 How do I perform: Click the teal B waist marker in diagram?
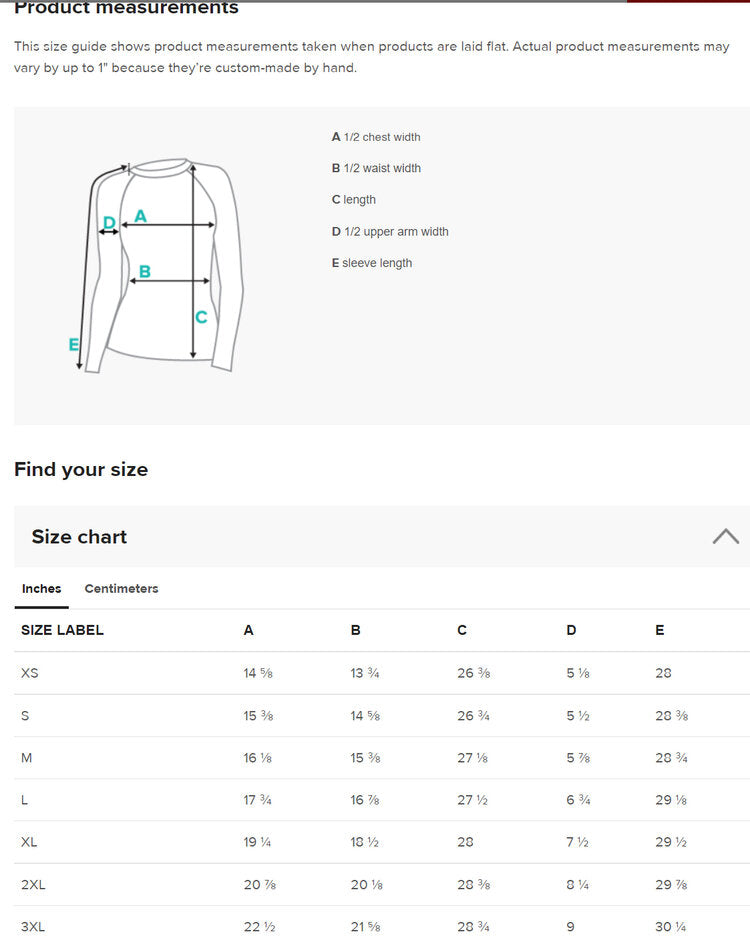click(x=145, y=271)
